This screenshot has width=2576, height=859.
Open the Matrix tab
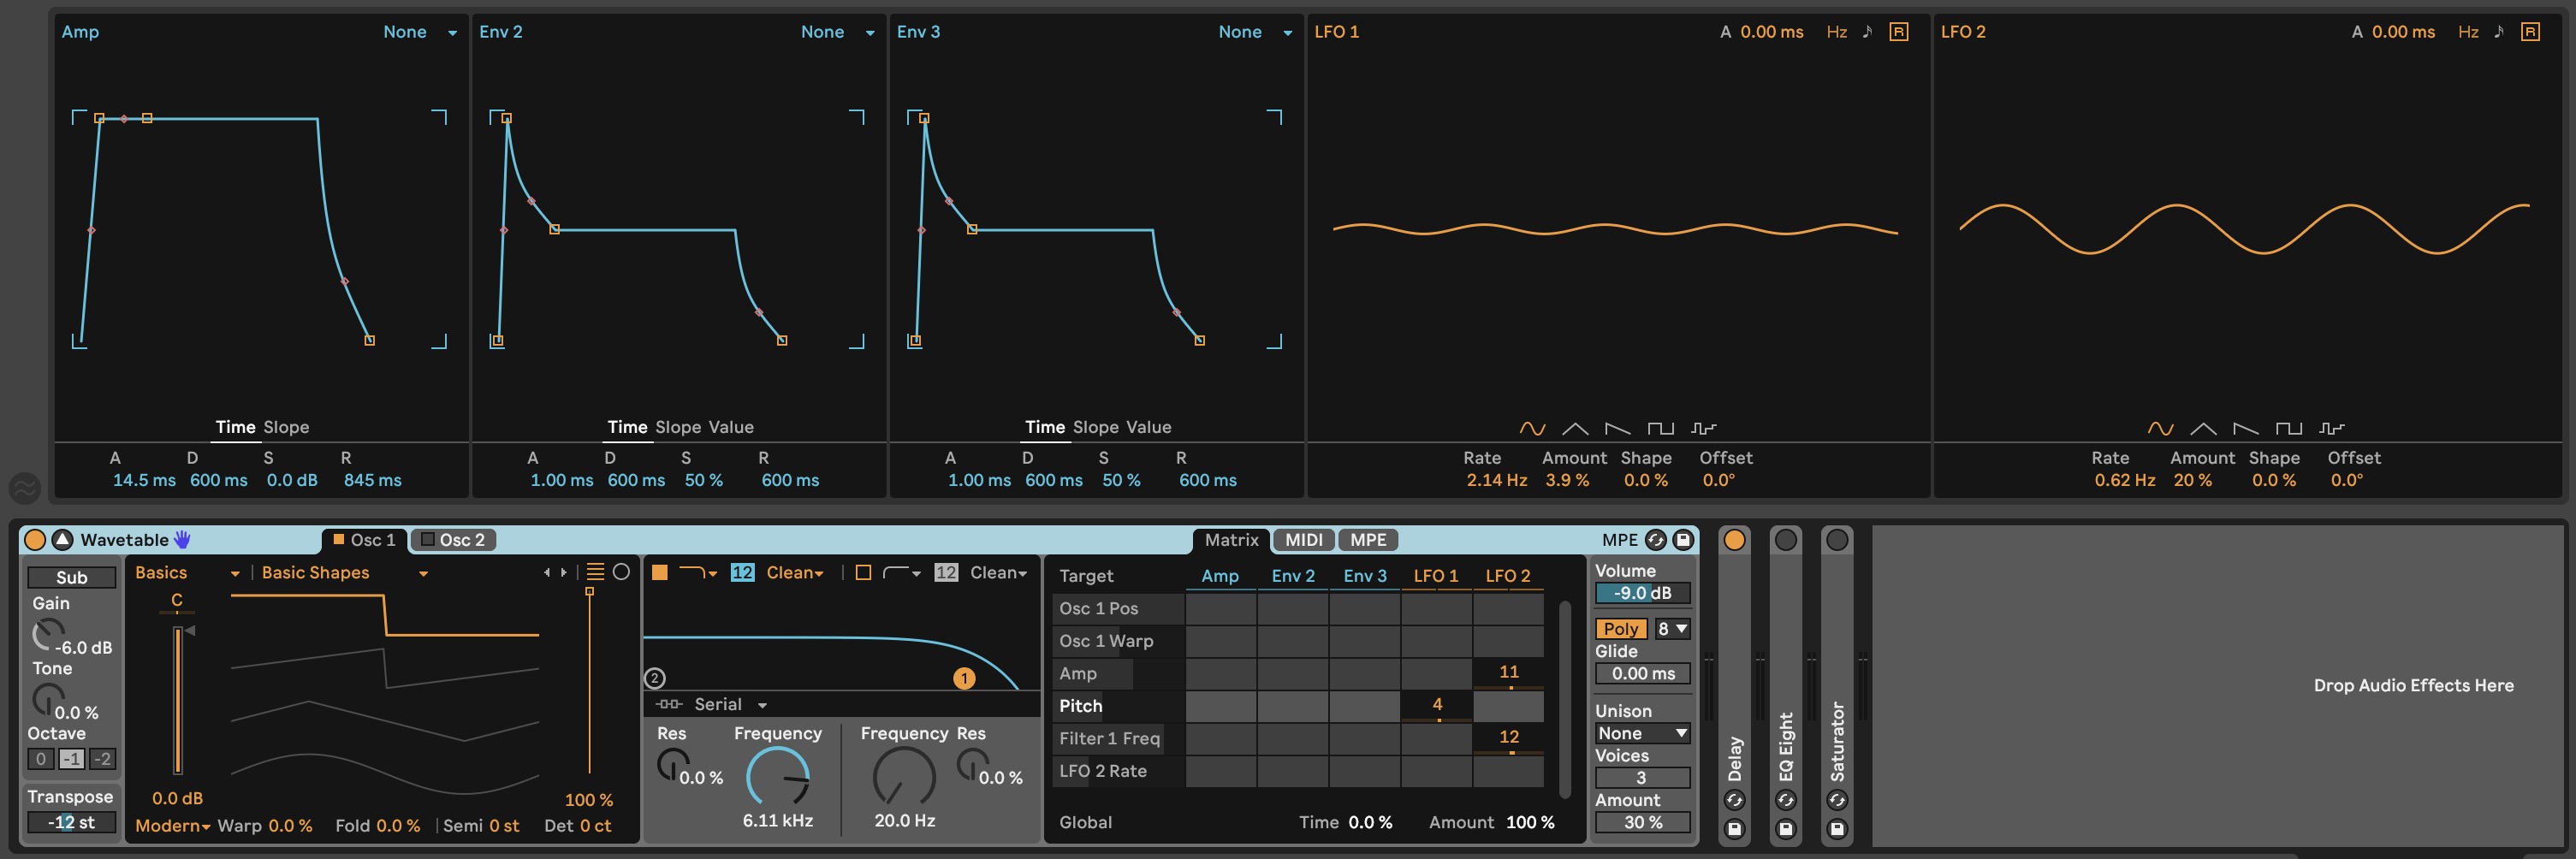point(1231,540)
